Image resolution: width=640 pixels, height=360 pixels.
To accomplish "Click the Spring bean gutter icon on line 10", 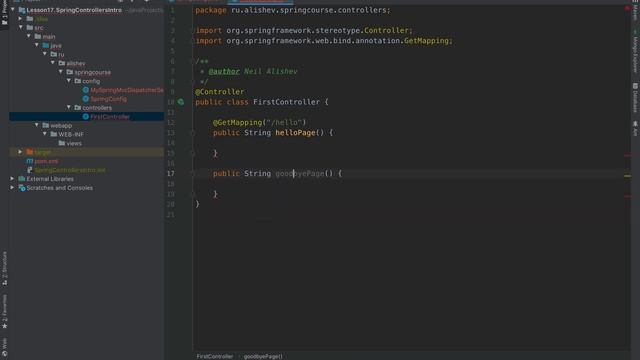I will (x=181, y=102).
